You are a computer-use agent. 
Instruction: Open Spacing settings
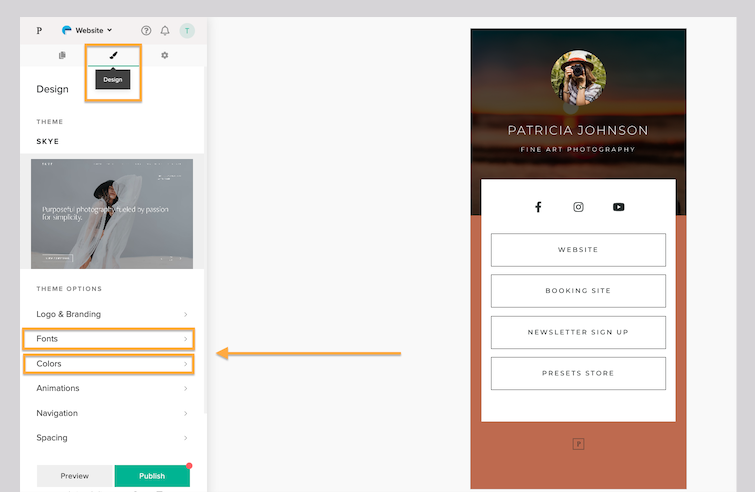[x=112, y=438]
